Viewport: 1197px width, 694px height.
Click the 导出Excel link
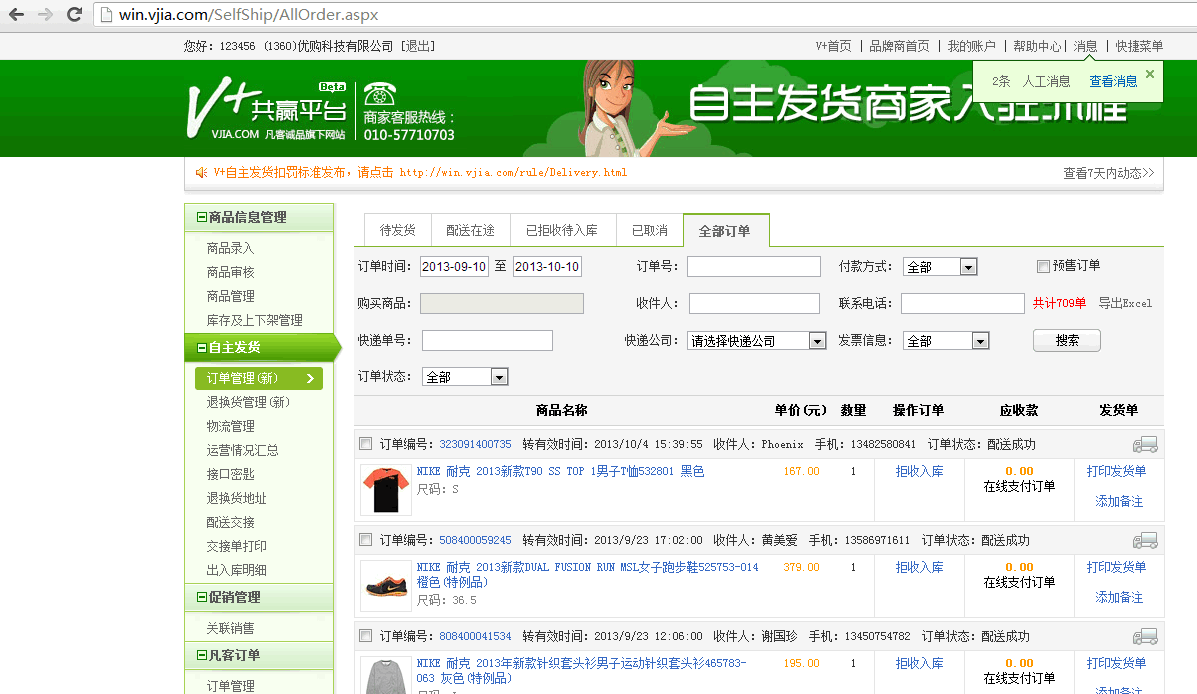point(1125,303)
